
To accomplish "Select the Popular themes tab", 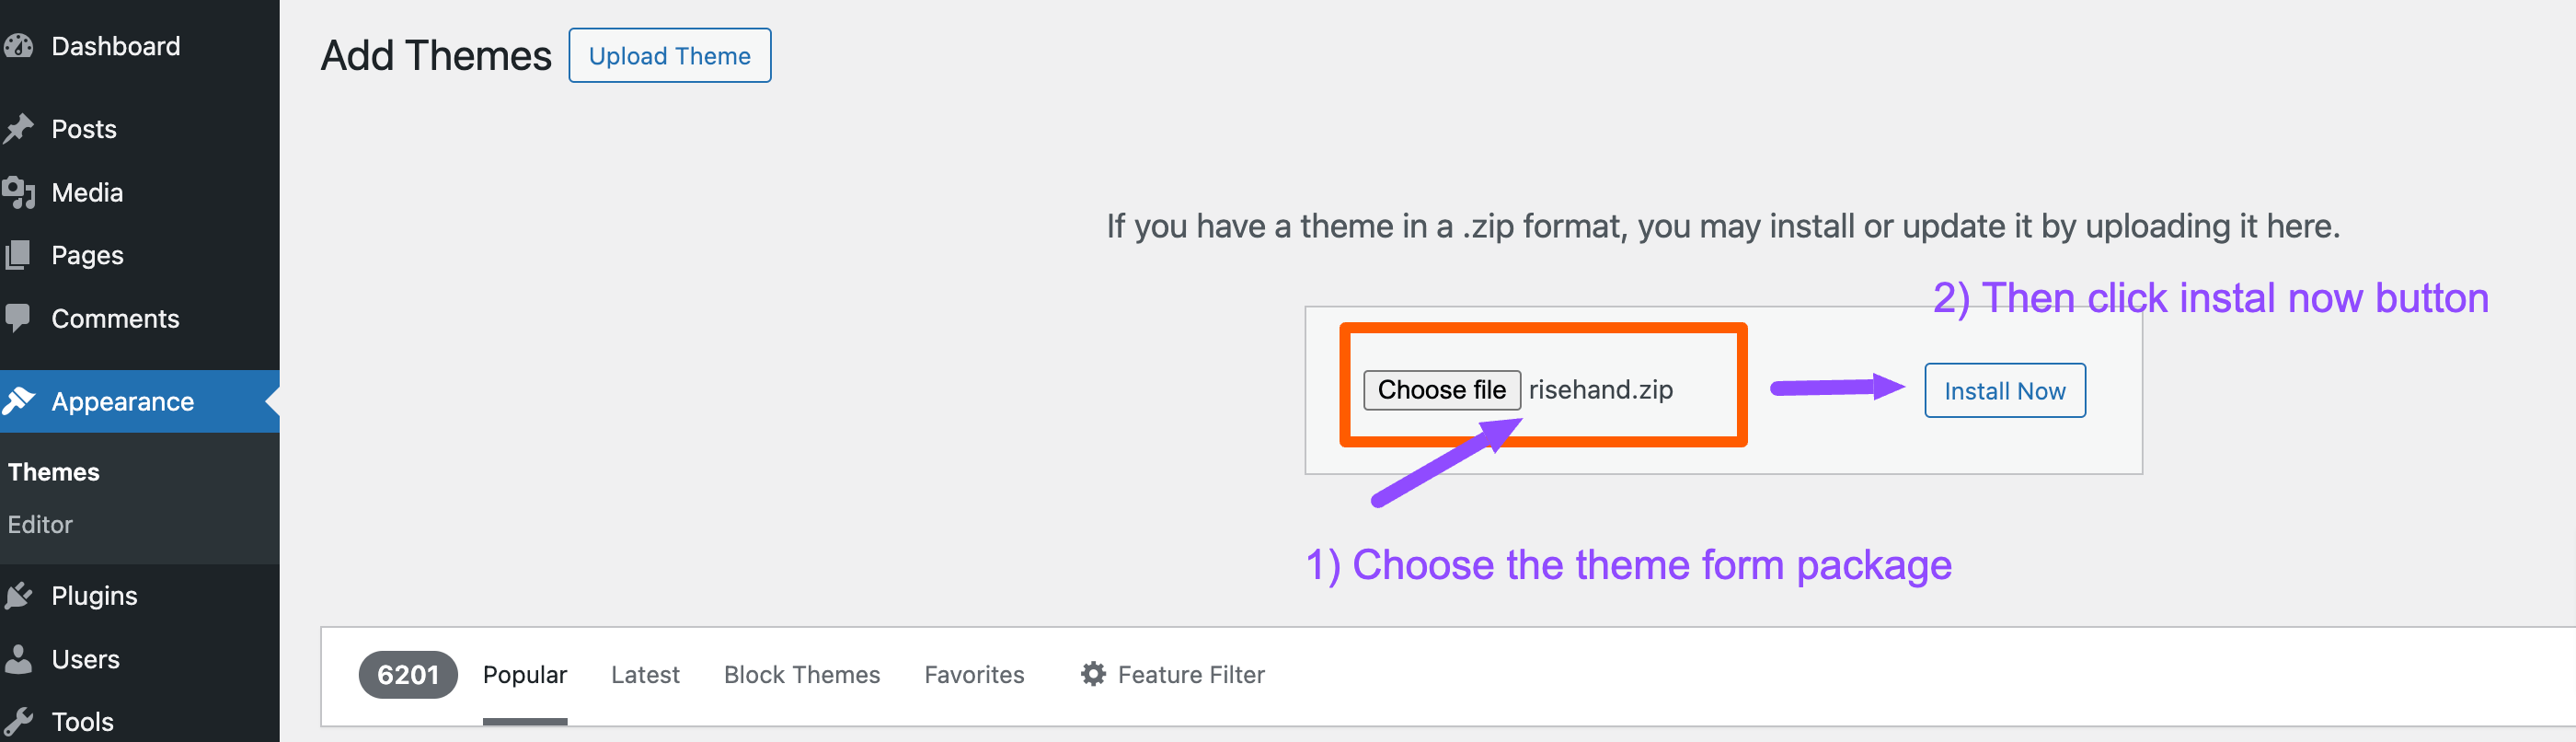I will coord(525,675).
